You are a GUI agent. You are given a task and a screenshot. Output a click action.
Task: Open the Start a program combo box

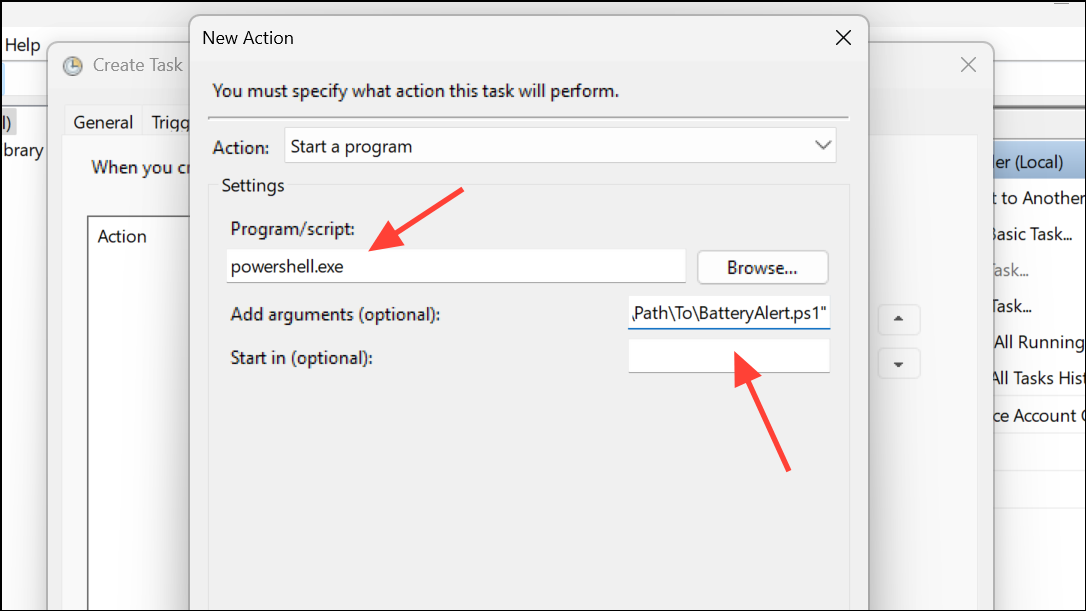pyautogui.click(x=560, y=145)
